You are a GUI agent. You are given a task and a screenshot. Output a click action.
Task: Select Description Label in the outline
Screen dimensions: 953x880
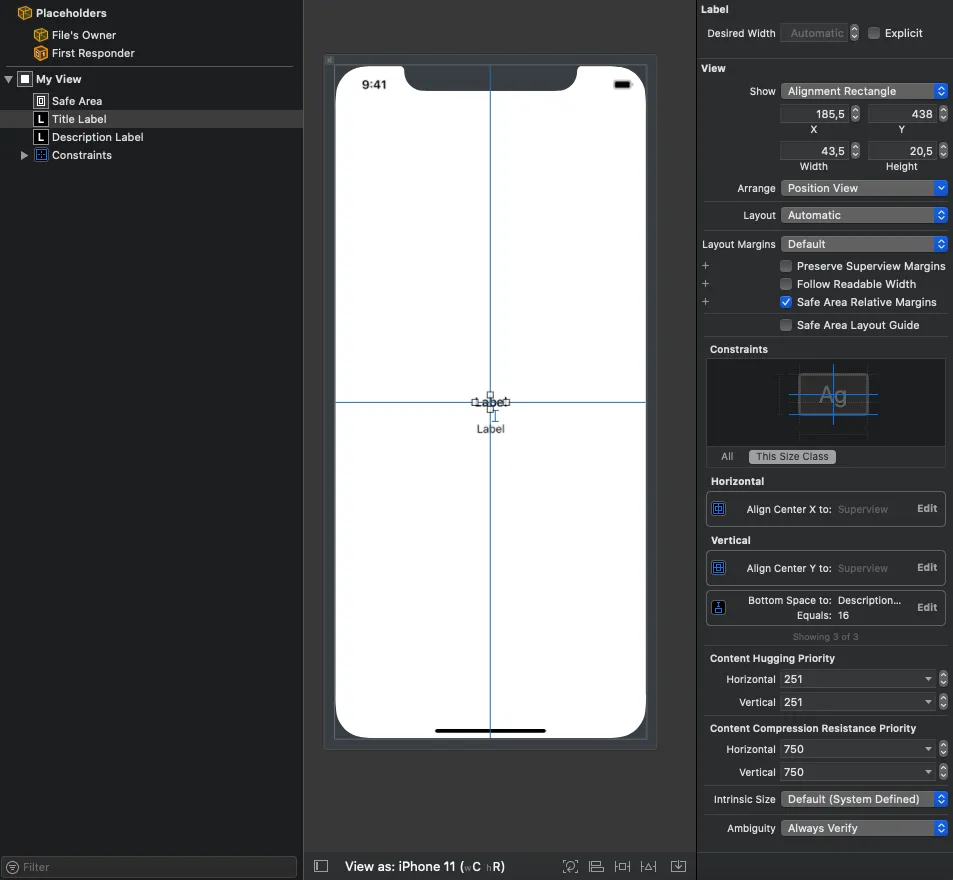(97, 137)
